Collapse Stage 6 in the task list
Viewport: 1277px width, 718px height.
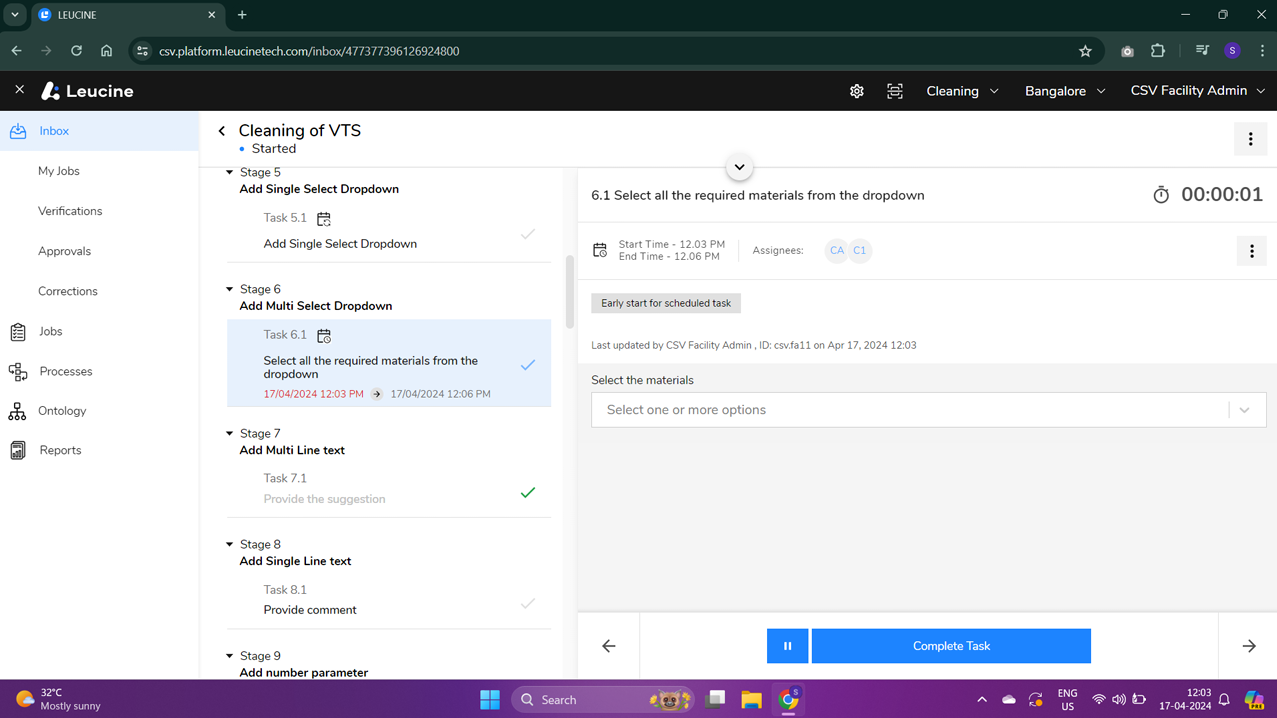pyautogui.click(x=230, y=290)
